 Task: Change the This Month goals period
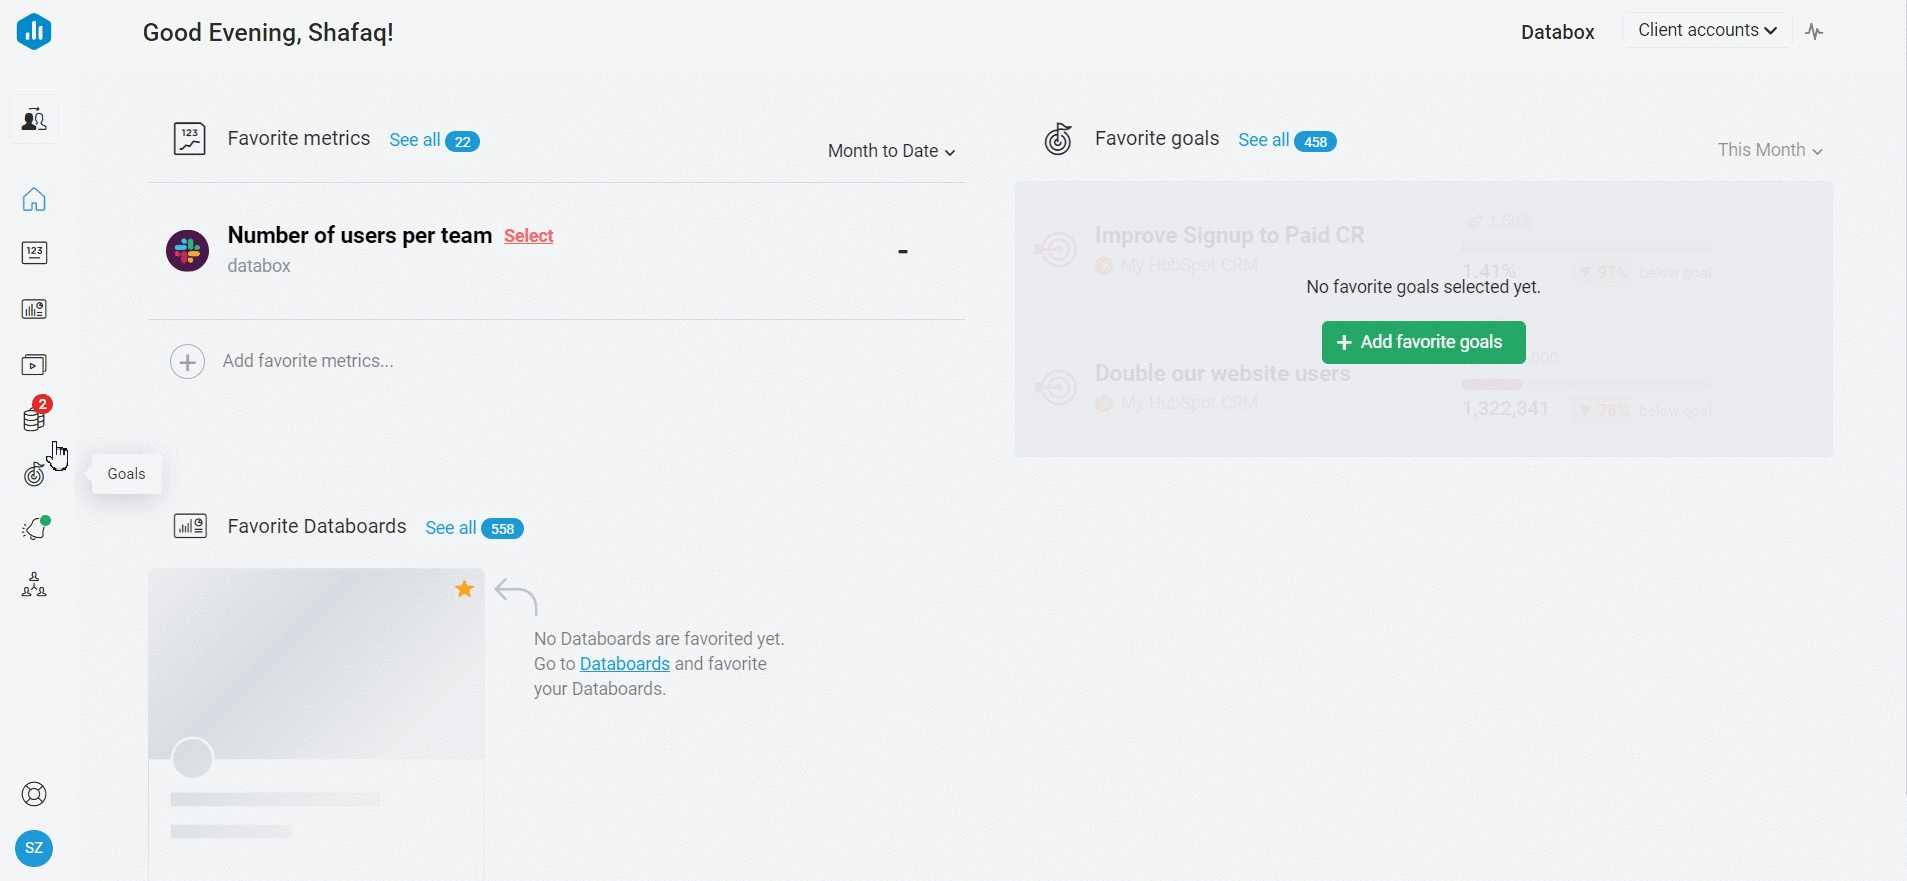pos(1770,149)
